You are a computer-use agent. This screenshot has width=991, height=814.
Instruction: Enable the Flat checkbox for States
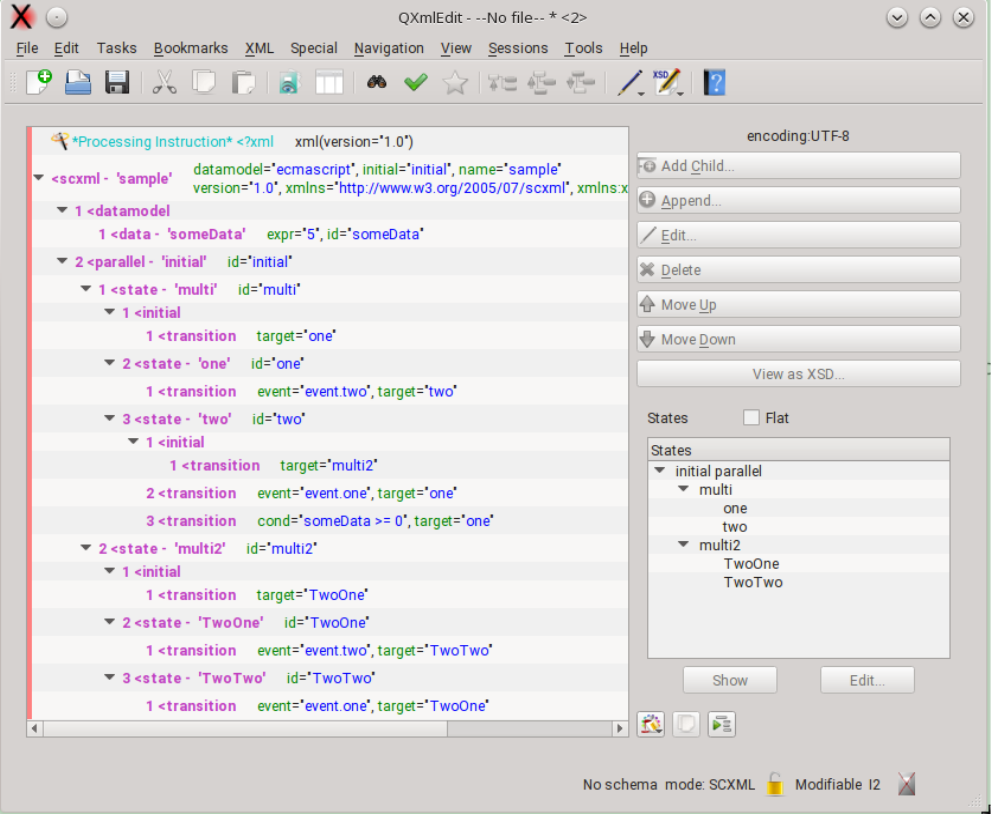tap(751, 418)
